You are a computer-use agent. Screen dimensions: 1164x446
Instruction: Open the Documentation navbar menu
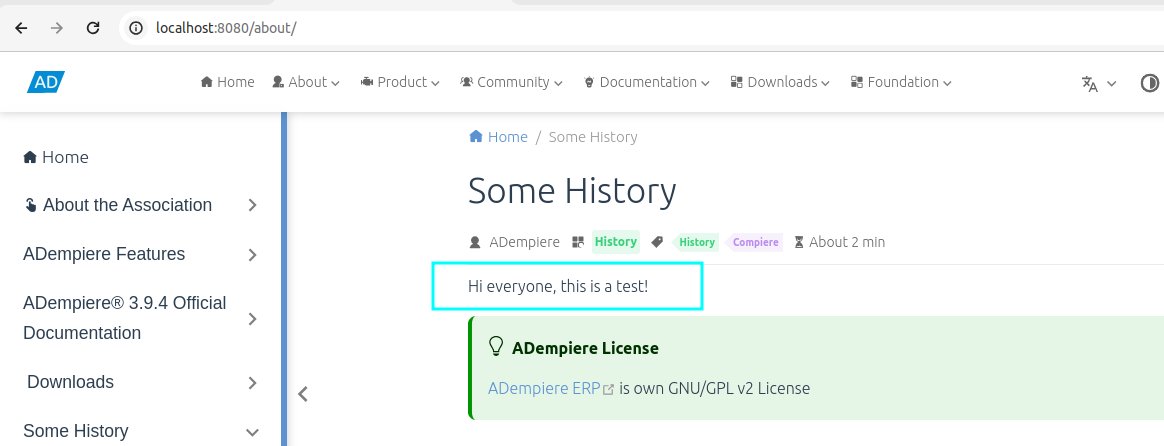click(x=647, y=82)
